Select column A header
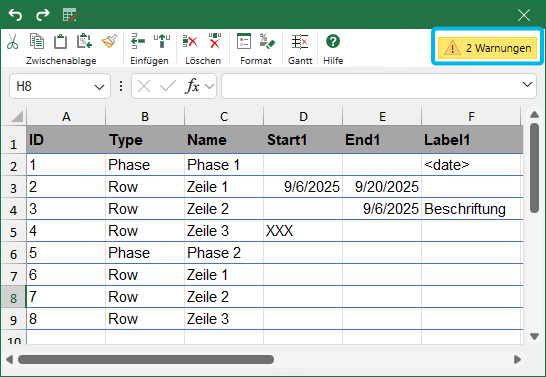 pos(66,116)
